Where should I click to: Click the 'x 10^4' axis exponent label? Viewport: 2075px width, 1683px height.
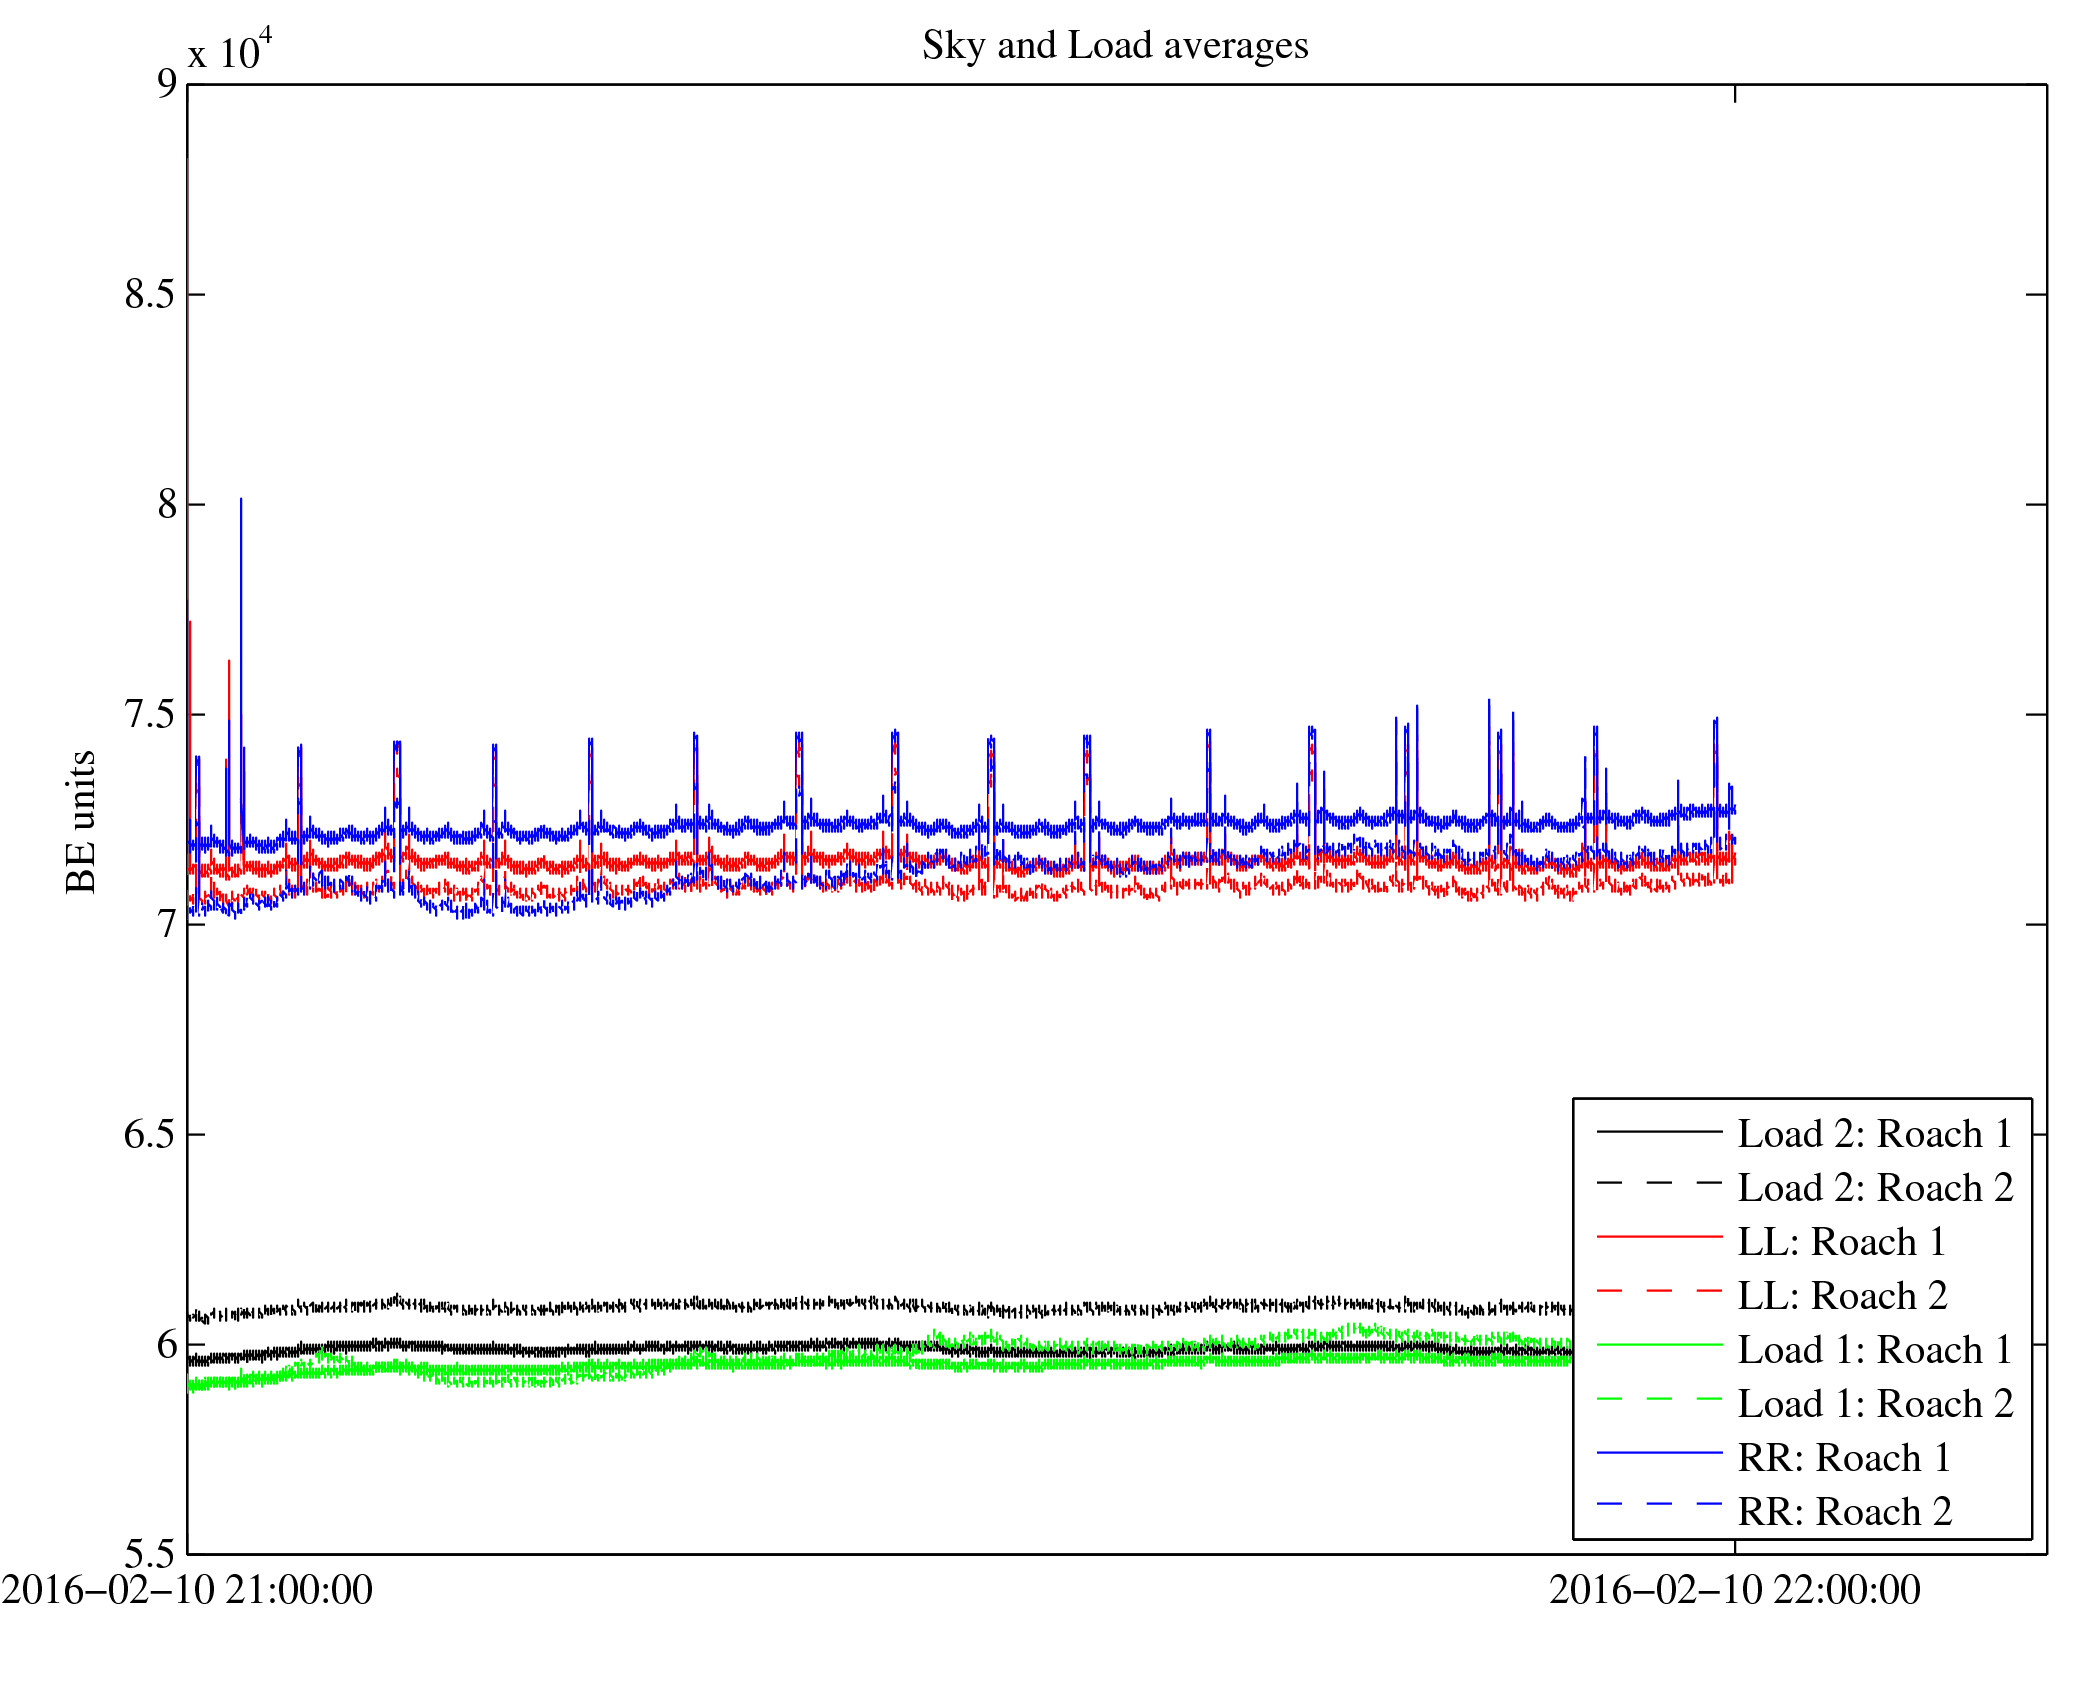click(x=229, y=50)
